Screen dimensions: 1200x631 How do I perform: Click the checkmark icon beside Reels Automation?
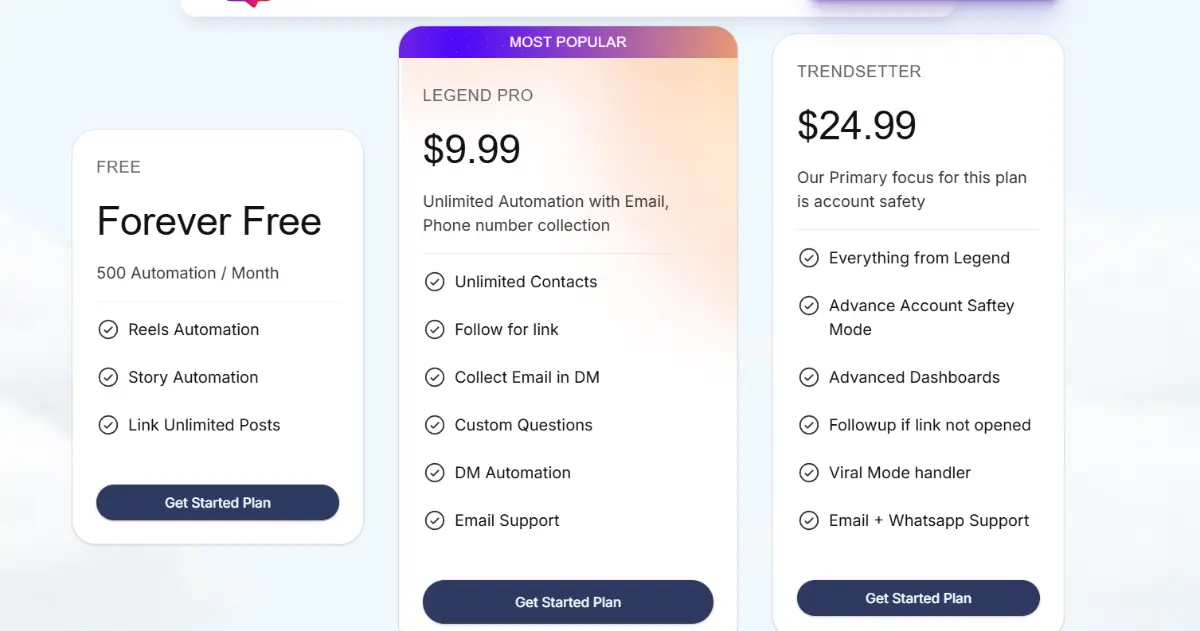point(108,329)
